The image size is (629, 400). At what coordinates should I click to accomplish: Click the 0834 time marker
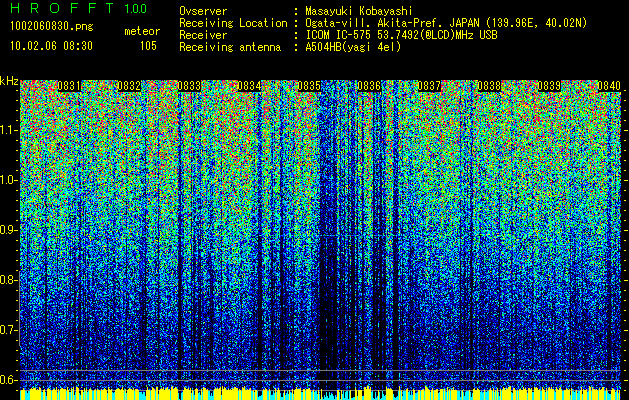click(250, 86)
